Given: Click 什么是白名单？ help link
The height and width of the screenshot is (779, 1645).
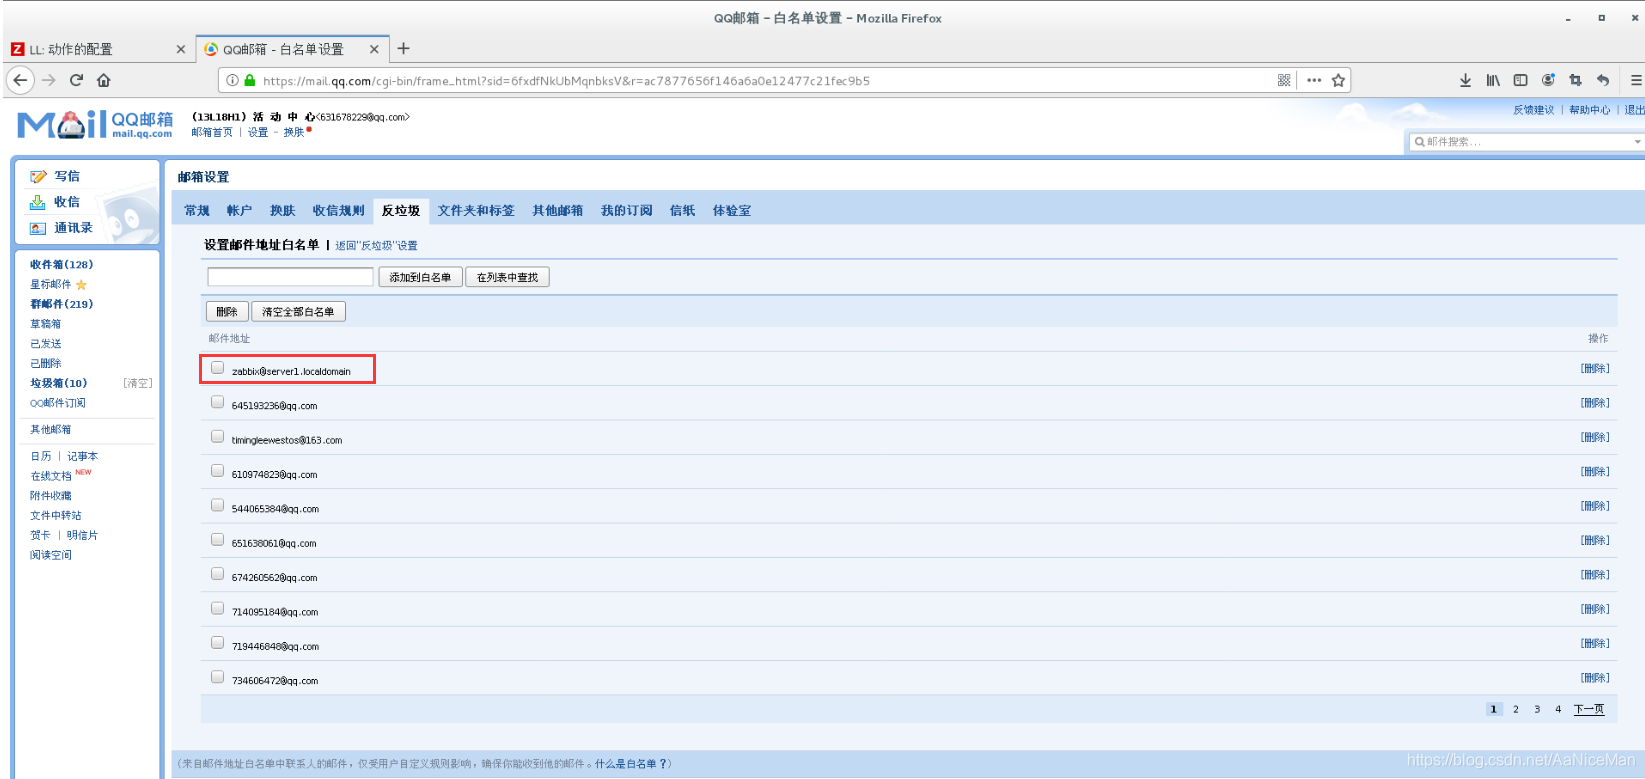Looking at the screenshot, I should (630, 764).
